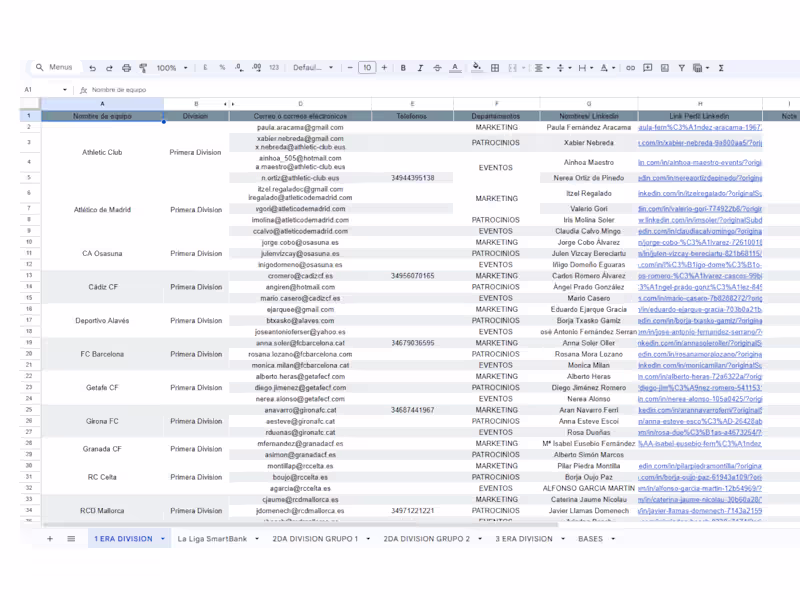Toggle bold formatting
The width and height of the screenshot is (800, 600).
pyautogui.click(x=403, y=68)
